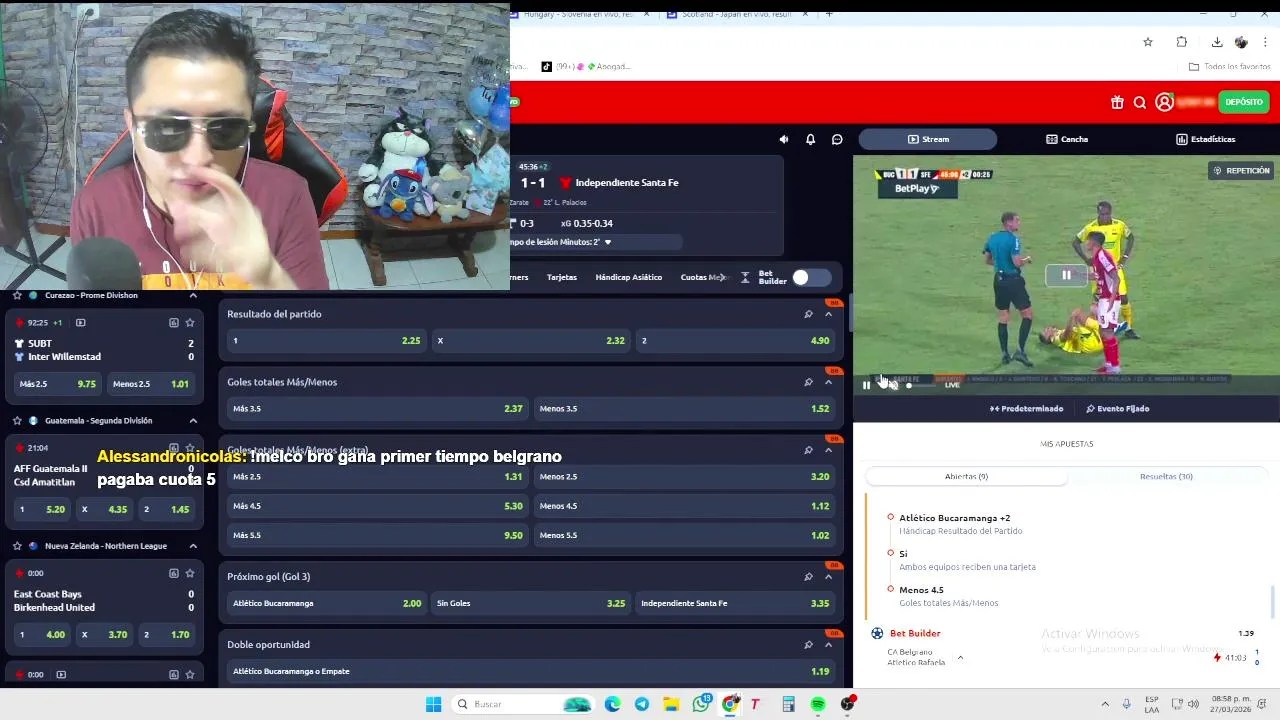Viewport: 1280px width, 720px height.
Task: Bet on Menos 4.5 at 1.12
Action: [684, 506]
